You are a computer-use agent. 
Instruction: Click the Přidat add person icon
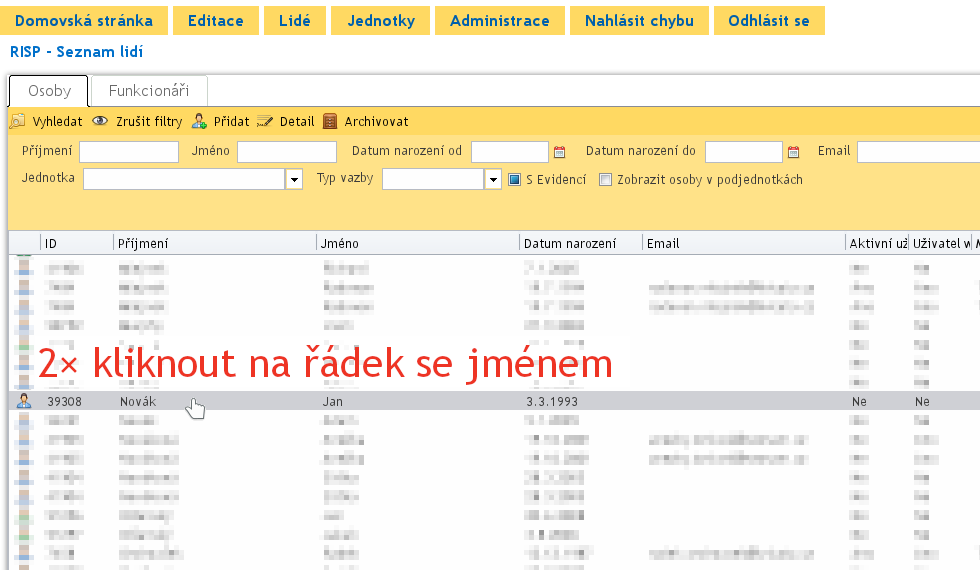coord(199,122)
